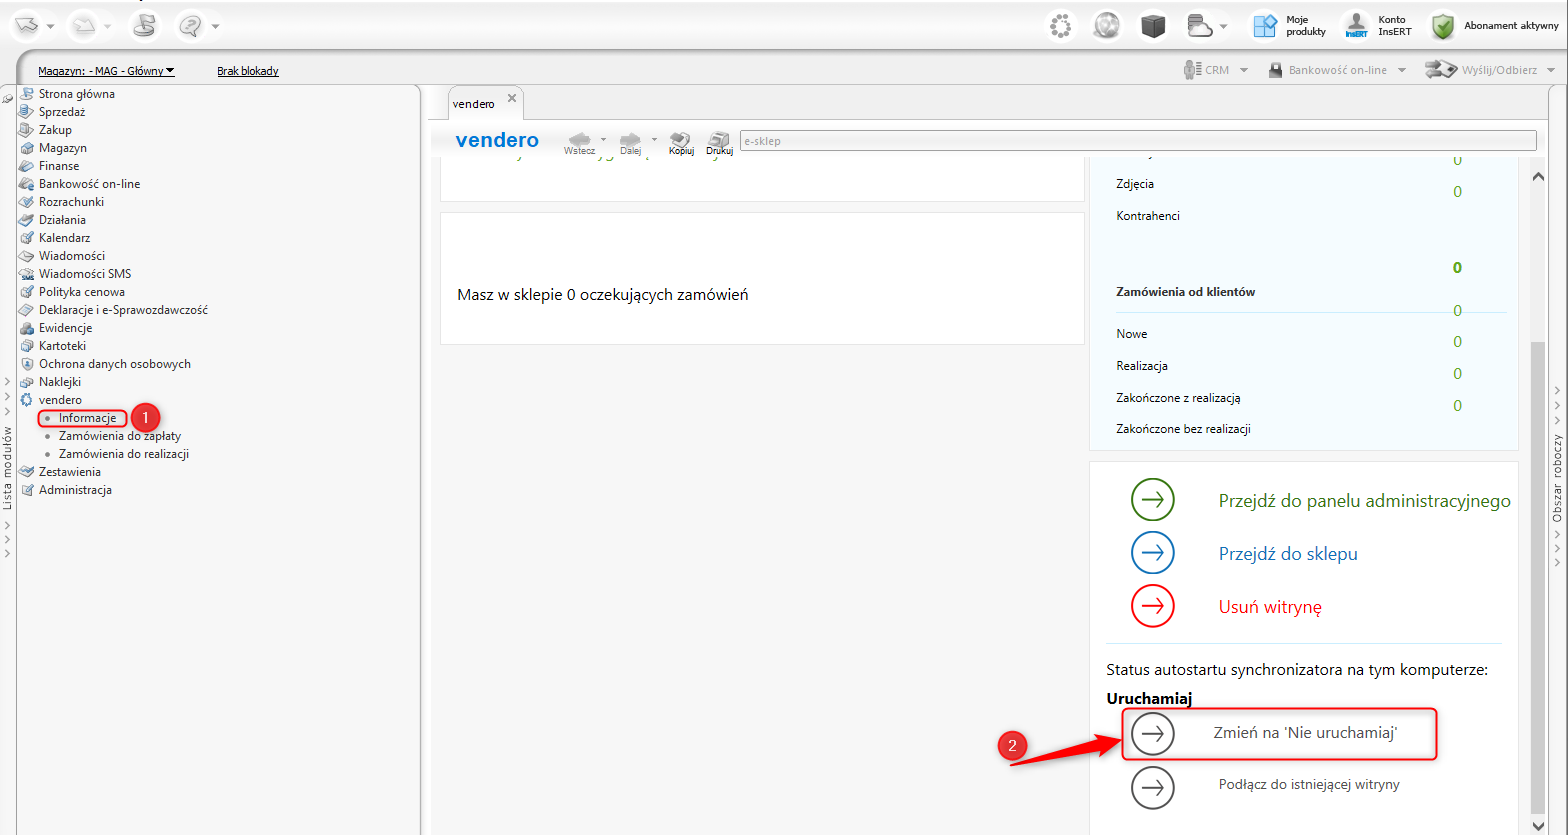The width and height of the screenshot is (1568, 835).
Task: Open the Polityka cenowa module
Action: click(x=82, y=292)
